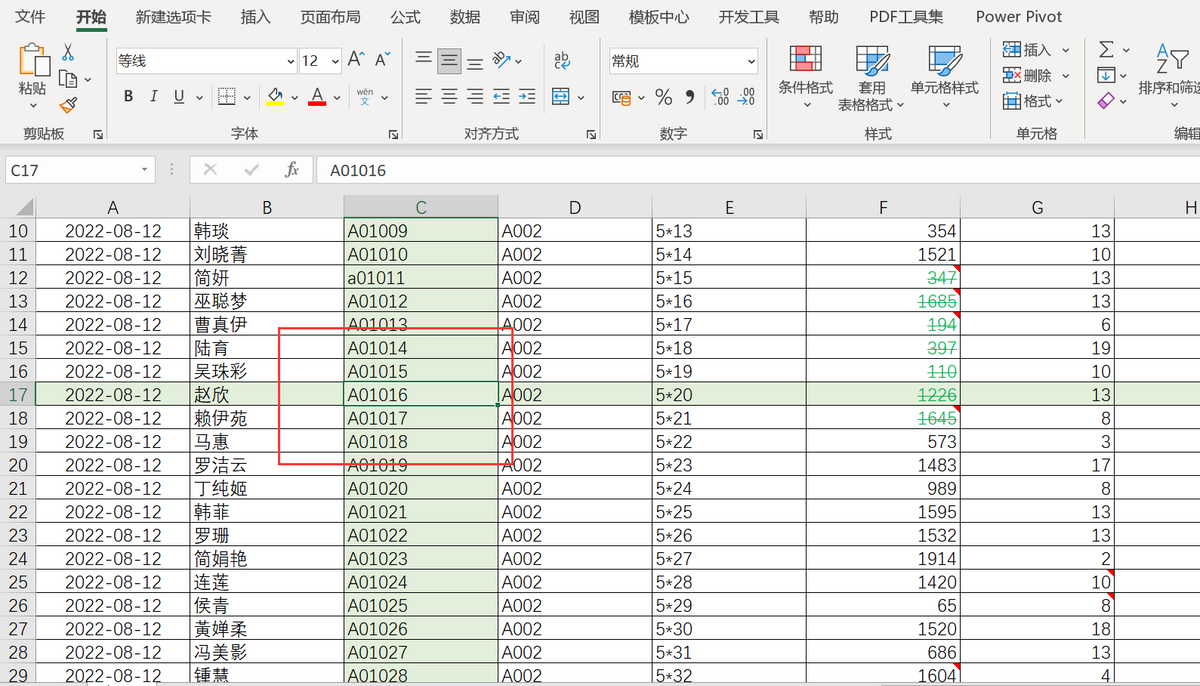This screenshot has height=686, width=1200.
Task: Apply red font color
Action: click(x=317, y=97)
